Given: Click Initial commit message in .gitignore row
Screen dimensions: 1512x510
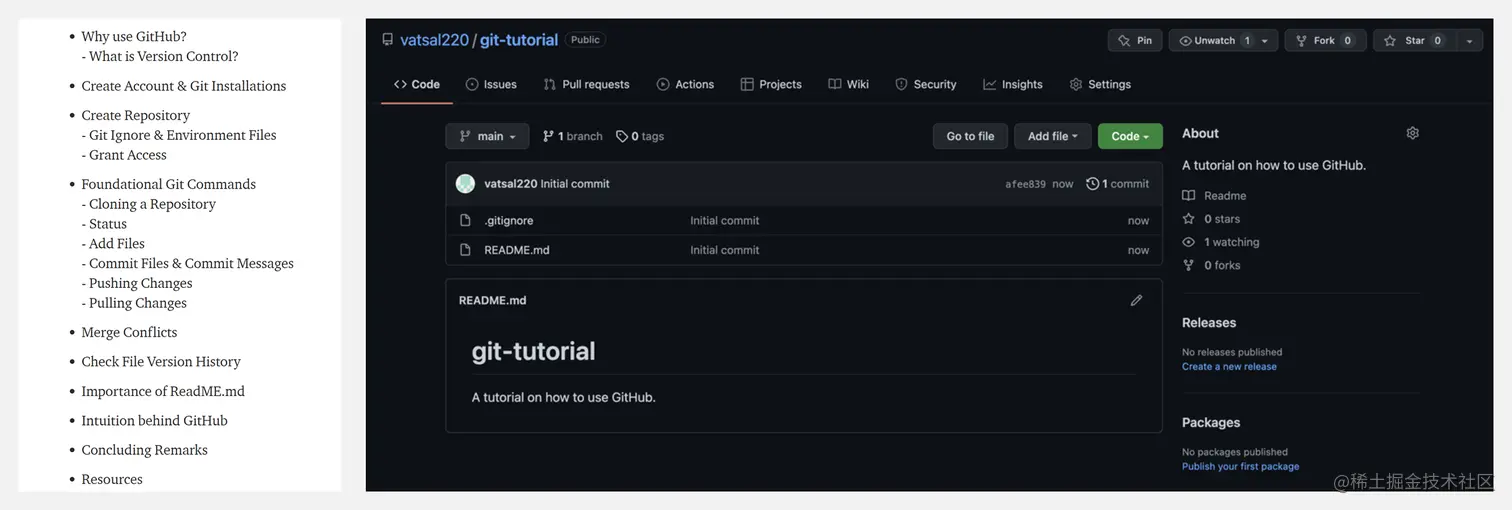Looking at the screenshot, I should (724, 220).
